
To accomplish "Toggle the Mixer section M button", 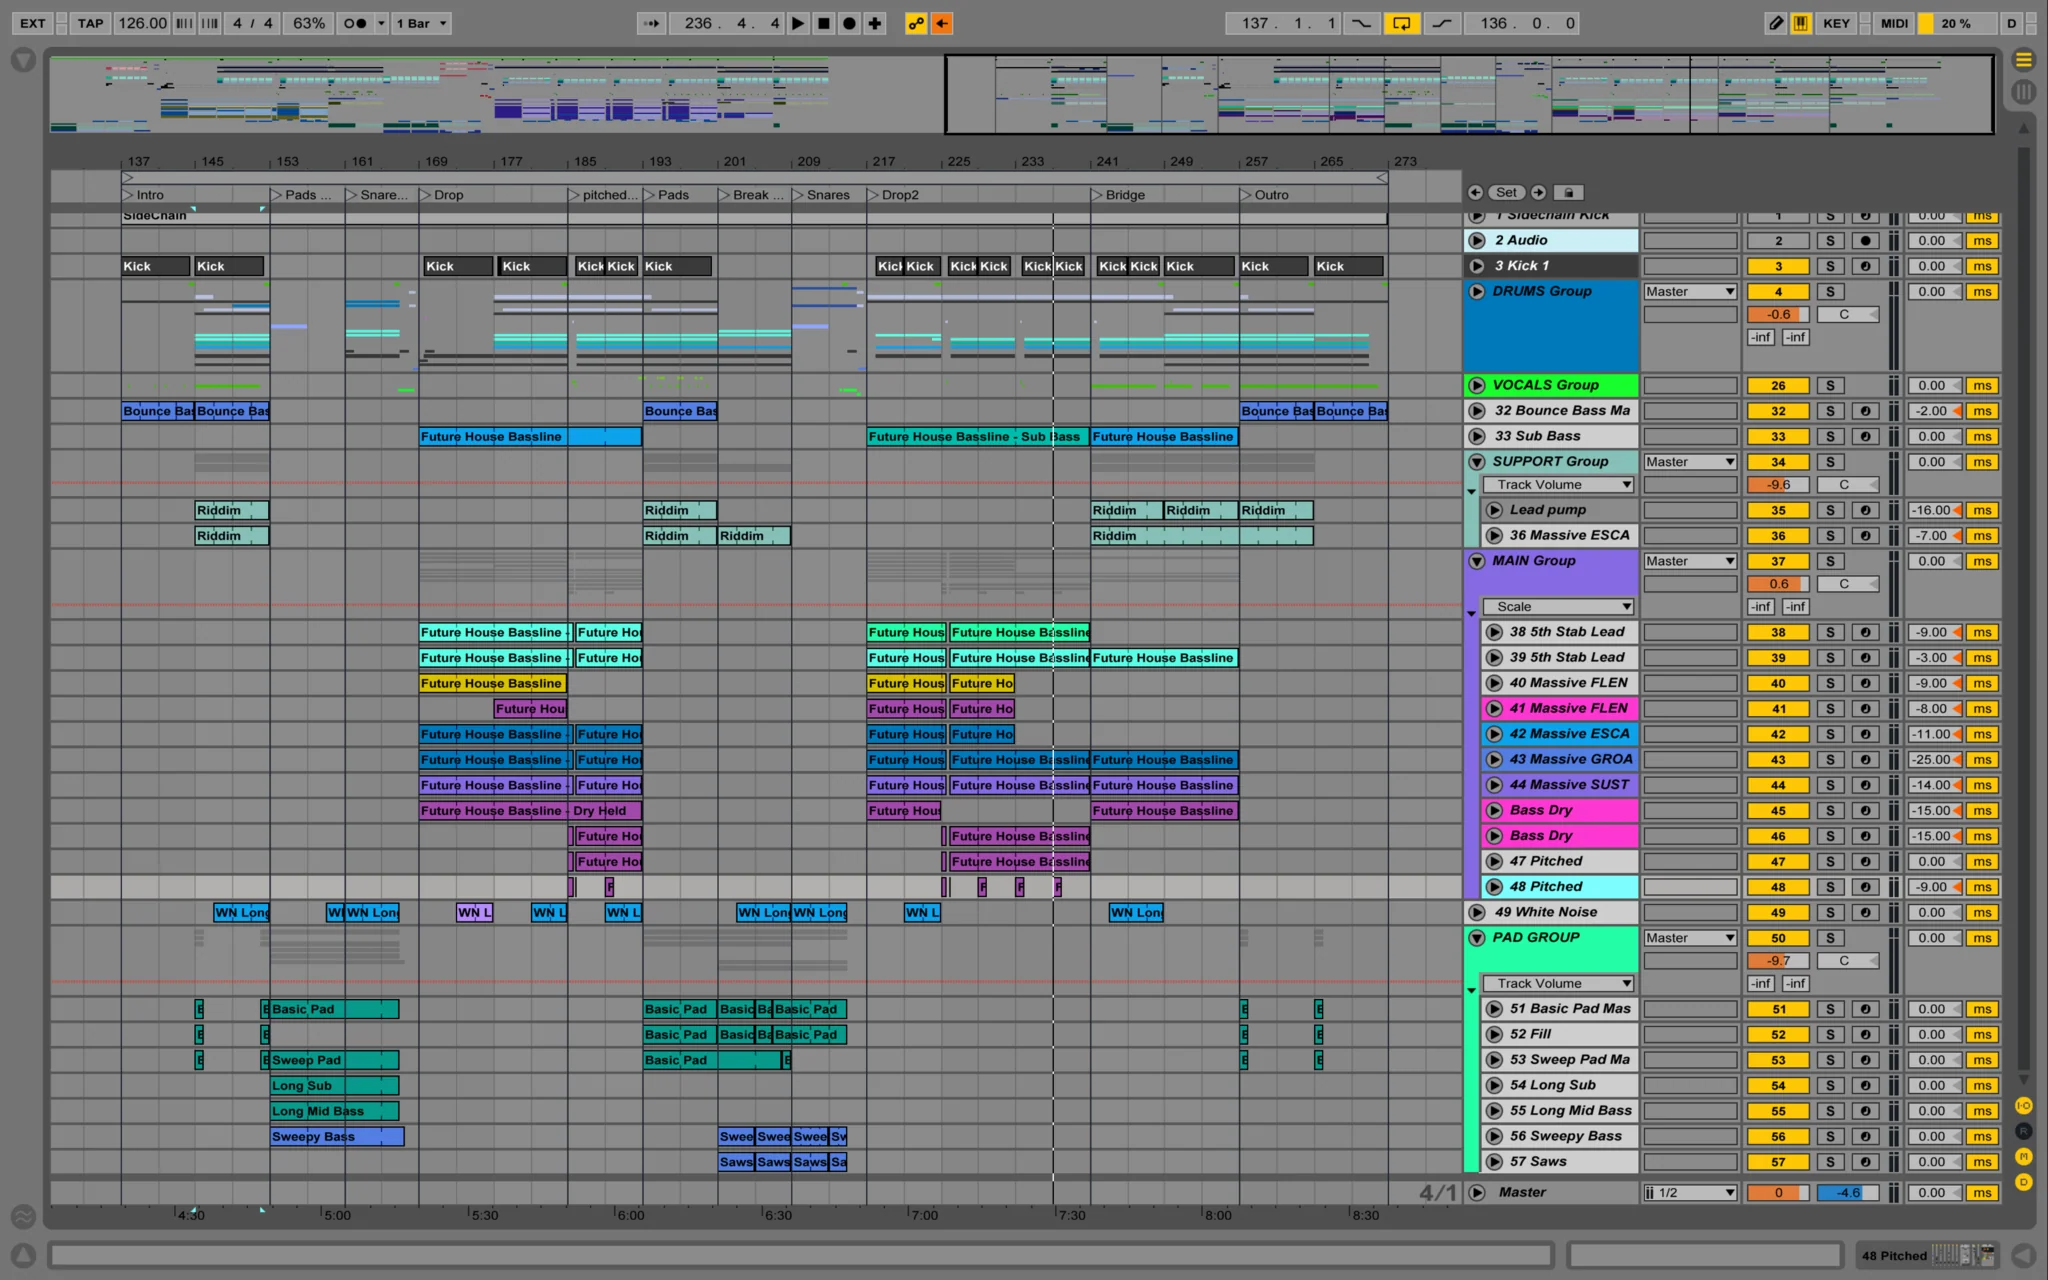I will tap(2023, 1156).
